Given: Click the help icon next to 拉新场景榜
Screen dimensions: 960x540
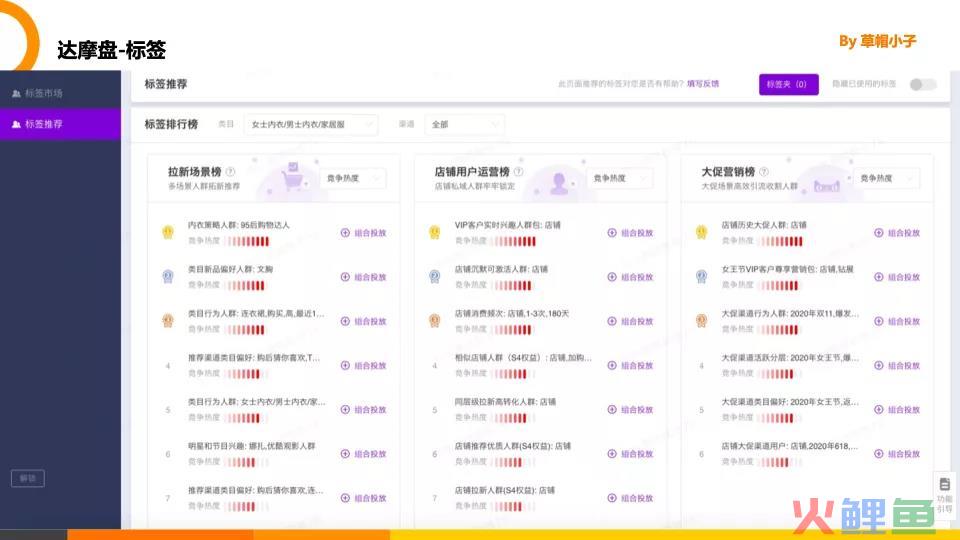Looking at the screenshot, I should [x=230, y=172].
